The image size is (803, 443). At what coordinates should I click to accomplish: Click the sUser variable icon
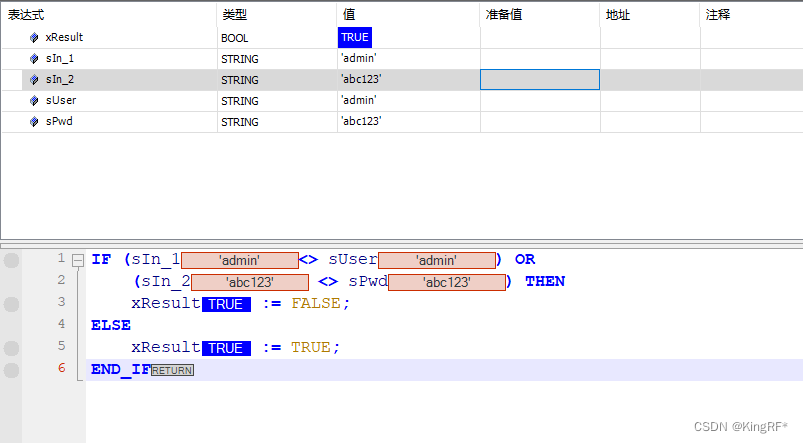[x=34, y=100]
